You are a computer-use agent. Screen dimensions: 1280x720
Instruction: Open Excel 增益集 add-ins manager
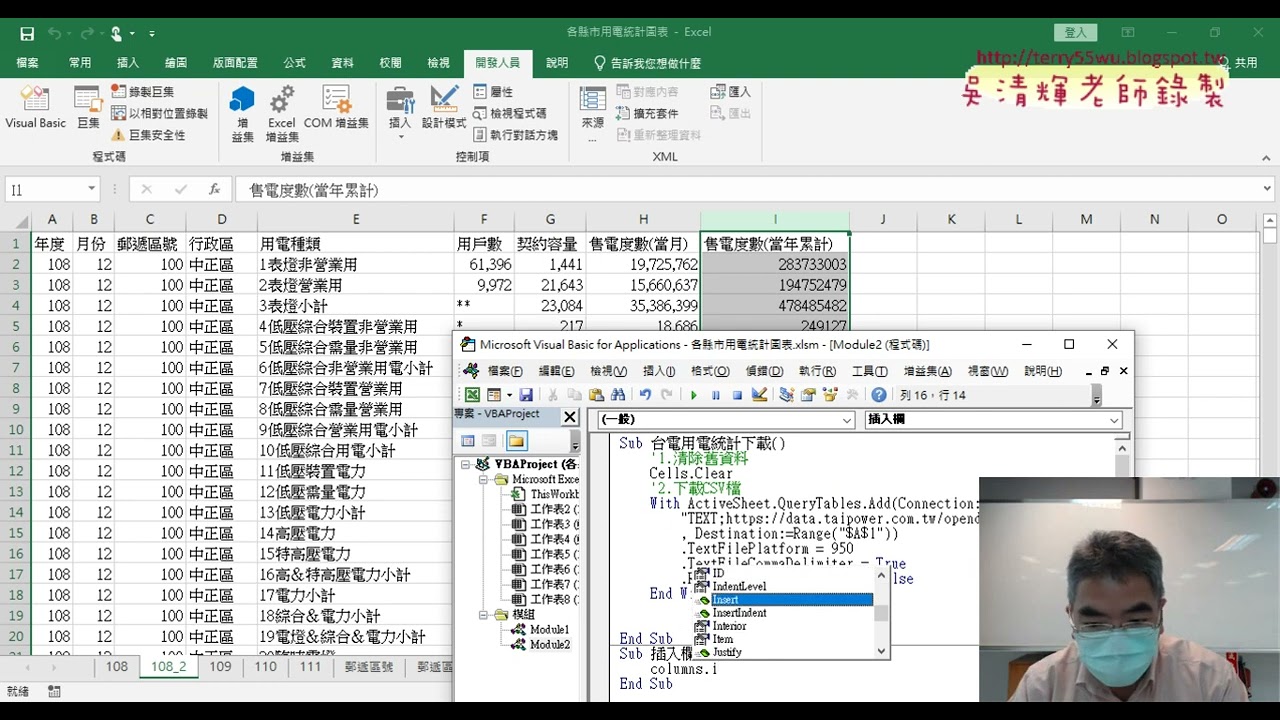[282, 113]
